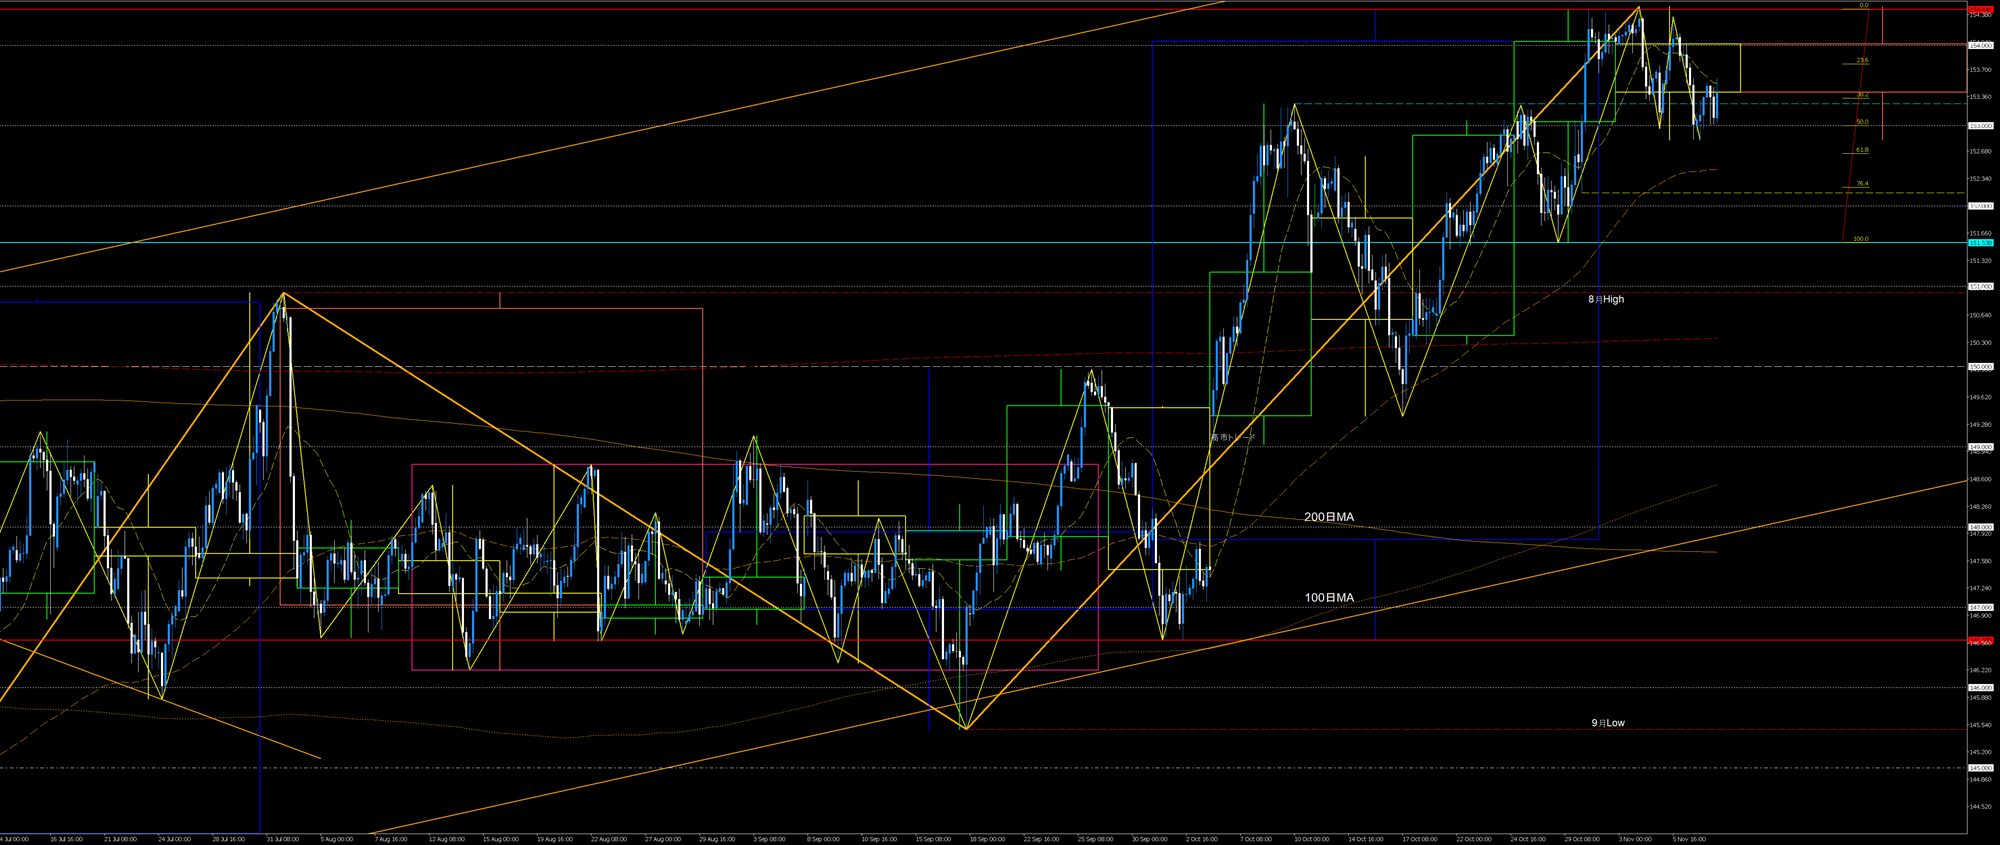Select the 3 Nov 00:00 time label
This screenshot has width=2000, height=845.
[1635, 839]
